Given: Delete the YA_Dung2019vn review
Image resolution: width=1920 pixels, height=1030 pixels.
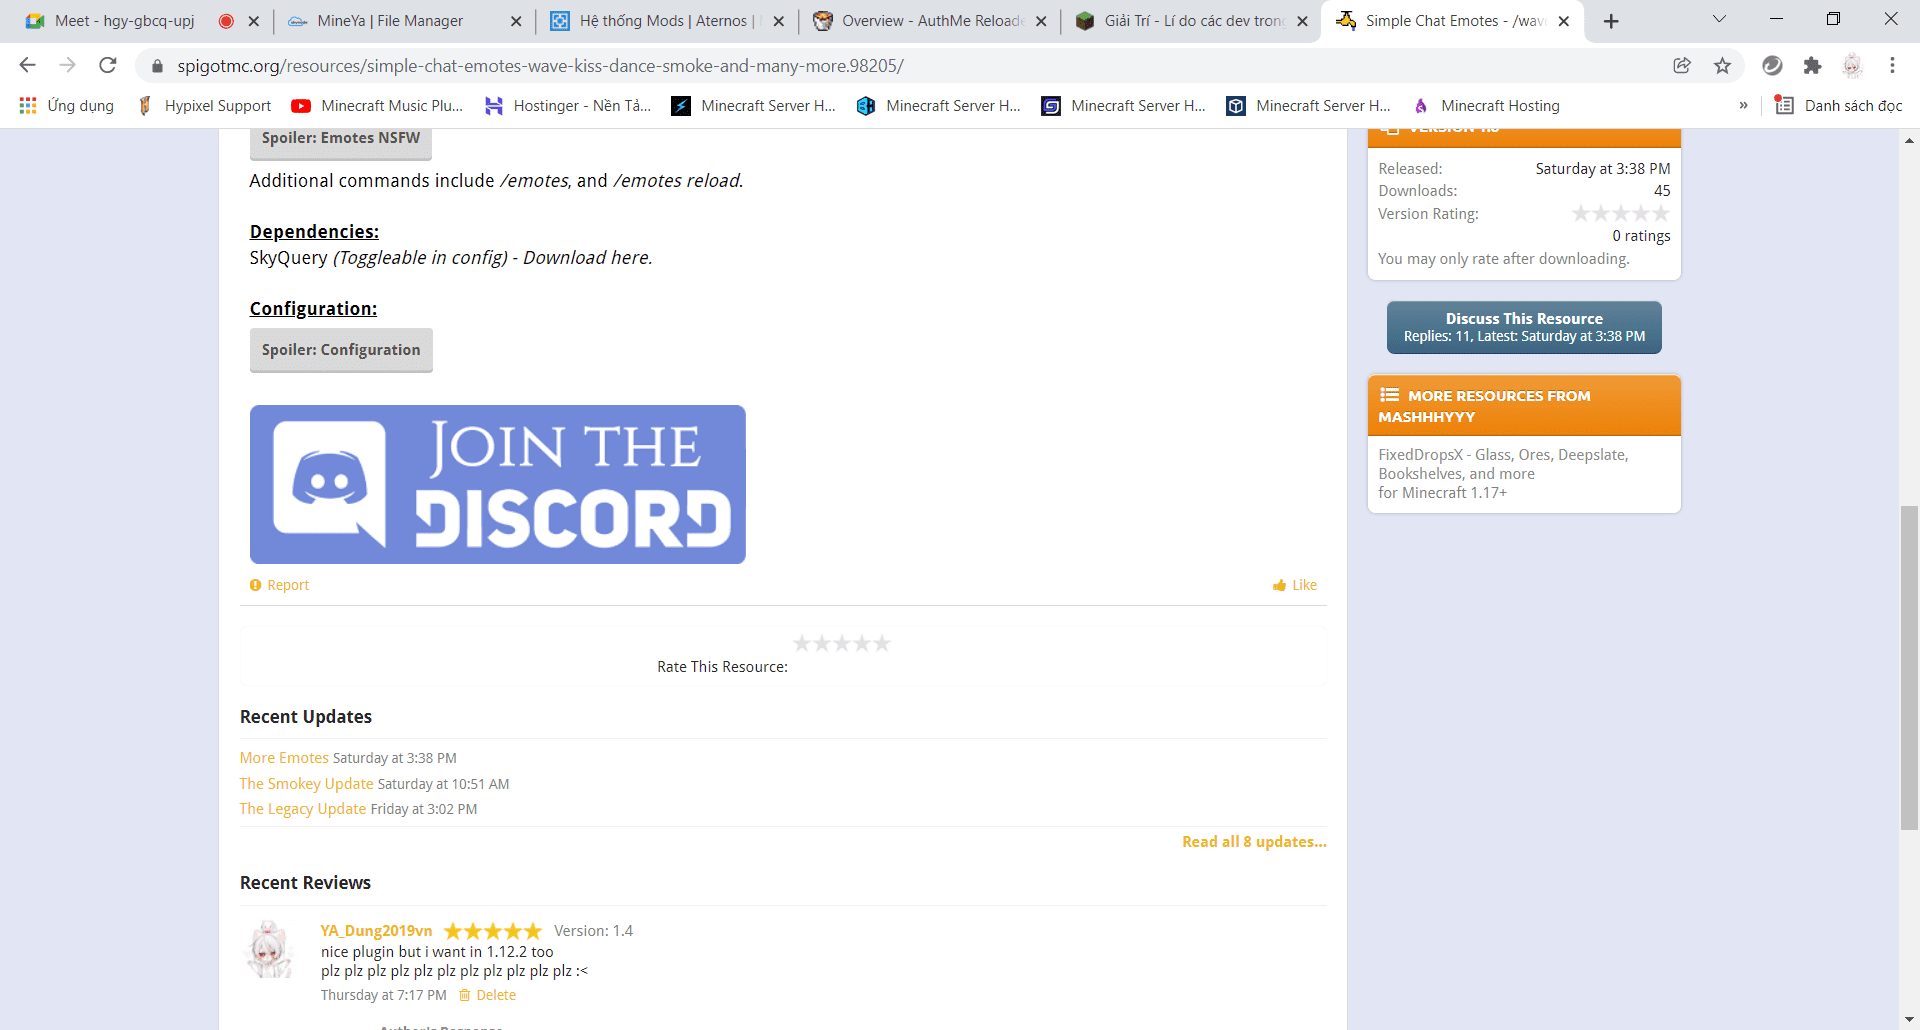Looking at the screenshot, I should (x=488, y=995).
